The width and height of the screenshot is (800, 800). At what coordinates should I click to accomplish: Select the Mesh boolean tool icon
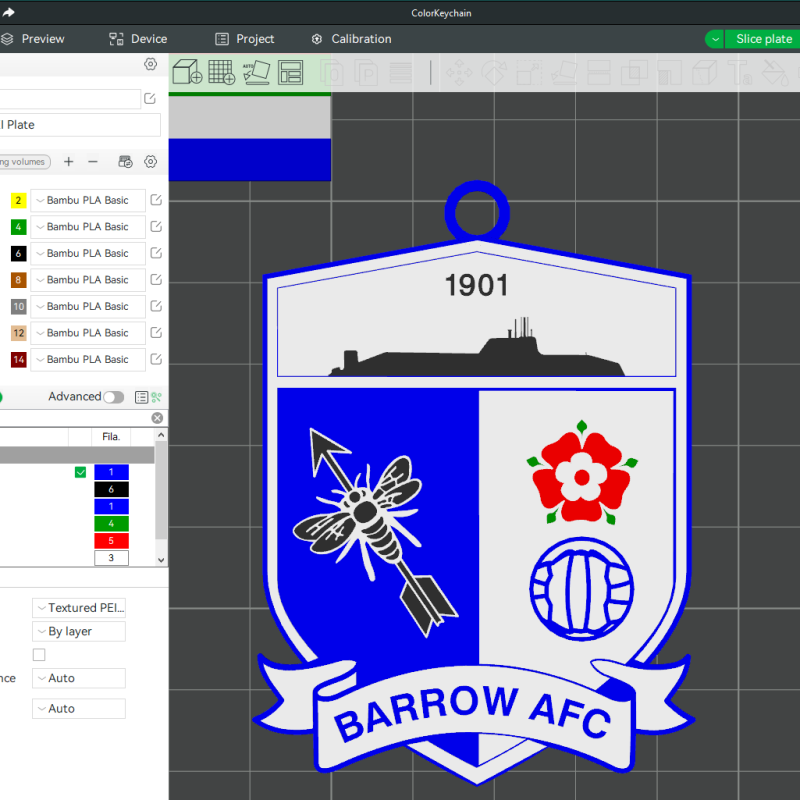click(x=634, y=72)
